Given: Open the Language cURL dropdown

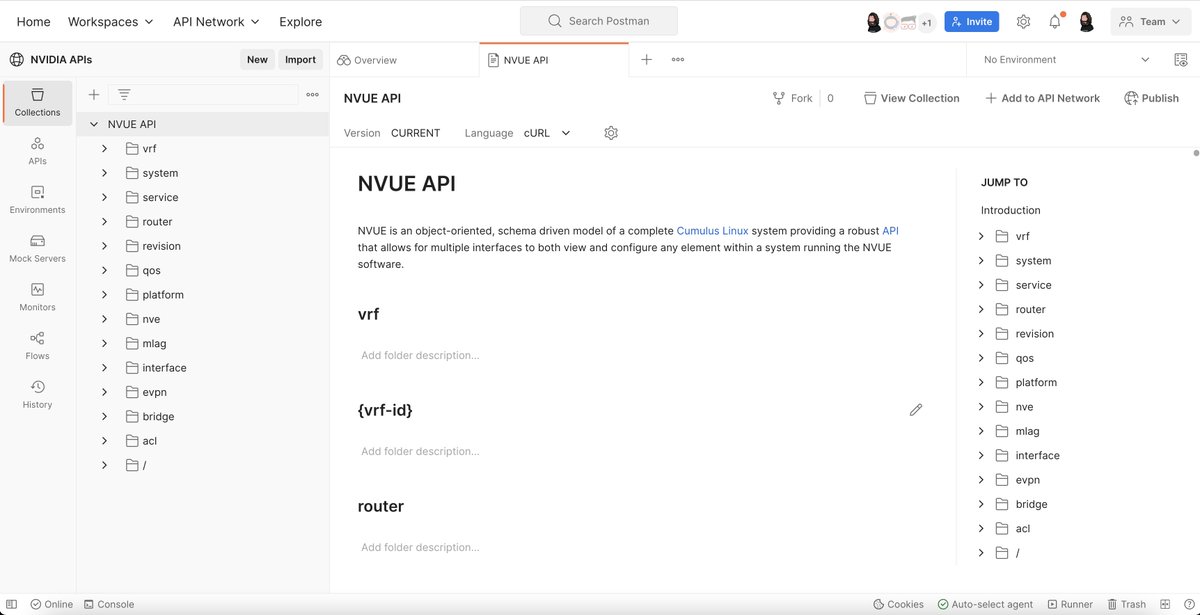Looking at the screenshot, I should [x=546, y=133].
